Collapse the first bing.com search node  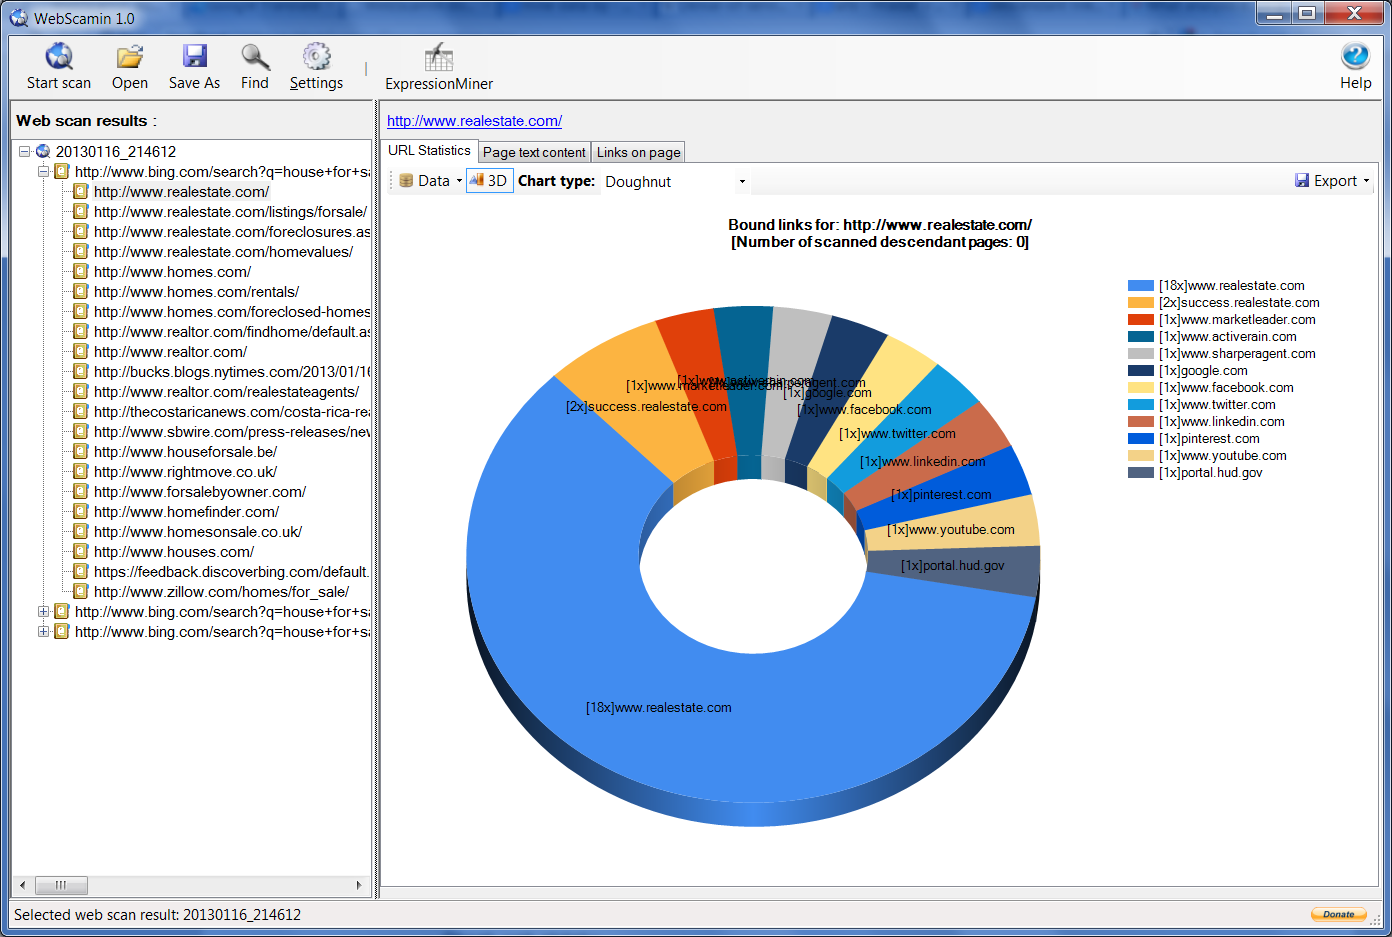[x=43, y=172]
